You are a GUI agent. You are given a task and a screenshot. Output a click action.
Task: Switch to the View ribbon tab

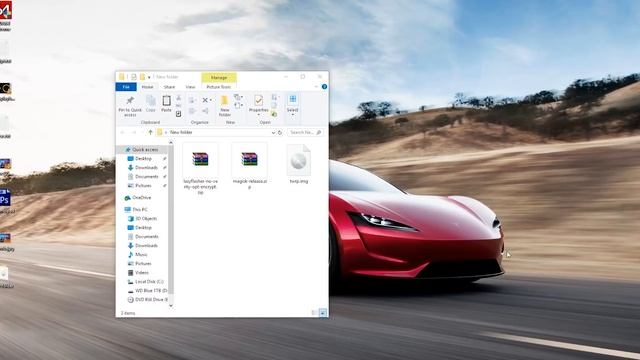pyautogui.click(x=190, y=87)
